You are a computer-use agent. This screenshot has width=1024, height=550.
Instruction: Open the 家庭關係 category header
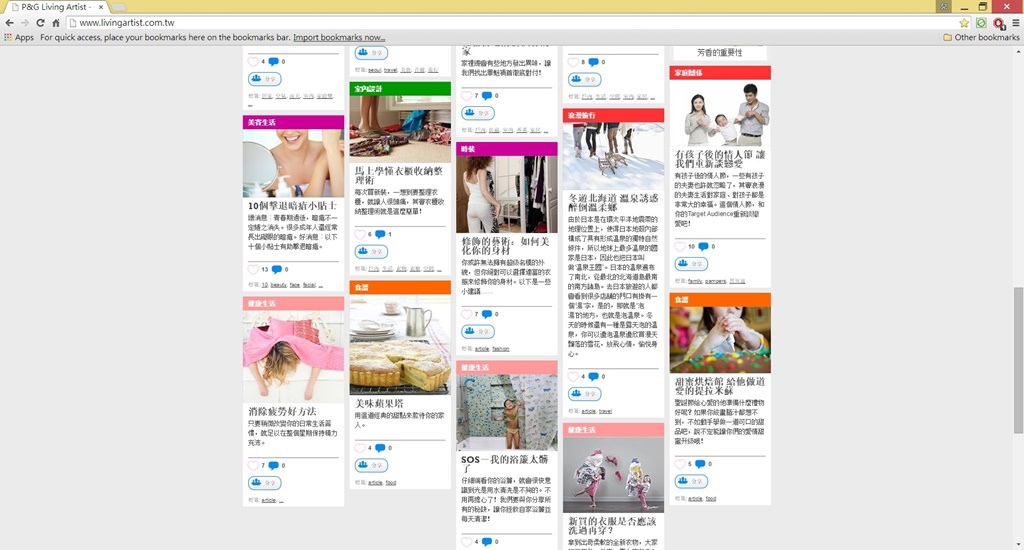coord(720,73)
